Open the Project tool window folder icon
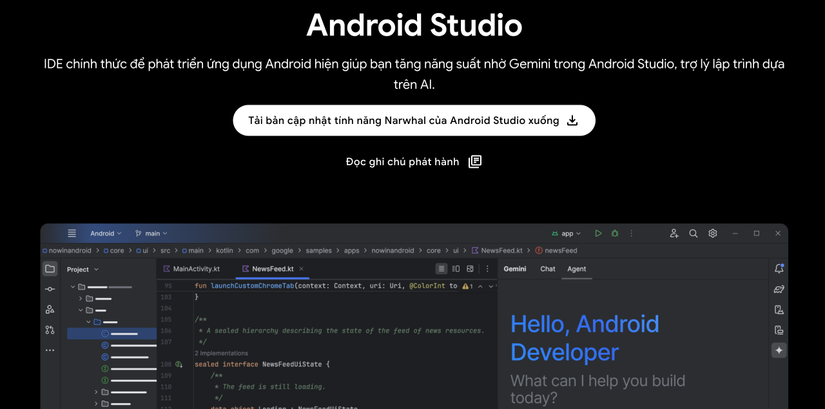Screen dimensions: 825x409 [49, 269]
